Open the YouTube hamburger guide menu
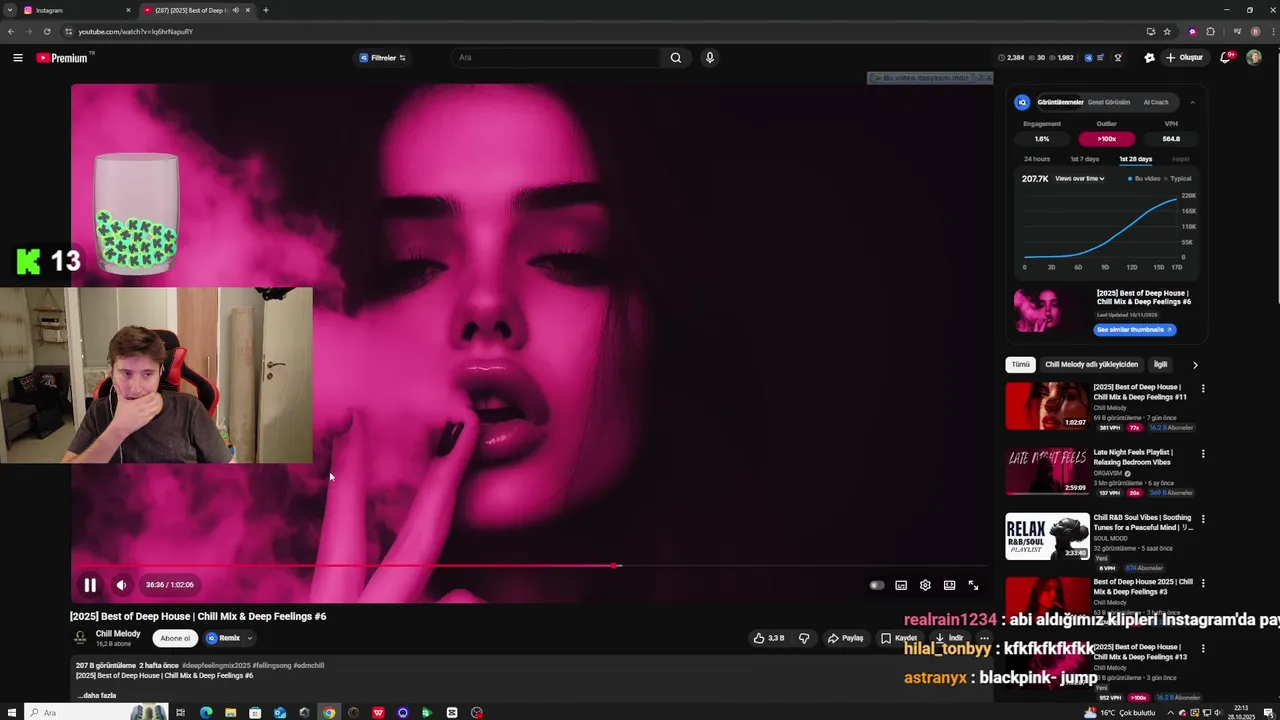The height and width of the screenshot is (720, 1280). point(17,58)
